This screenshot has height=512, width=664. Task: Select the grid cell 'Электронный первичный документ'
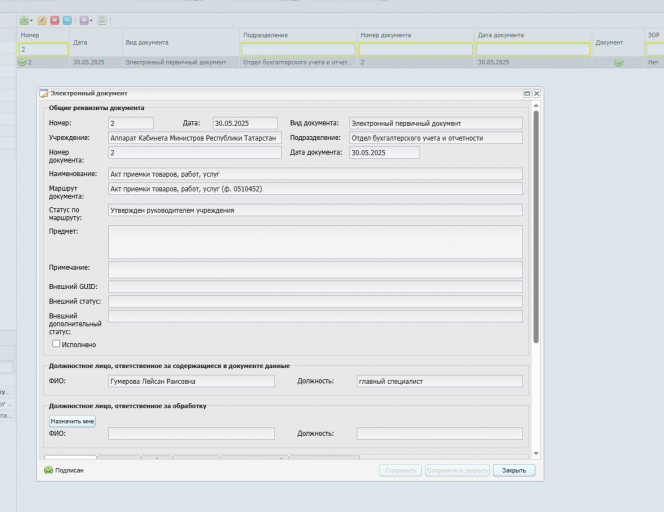point(181,62)
